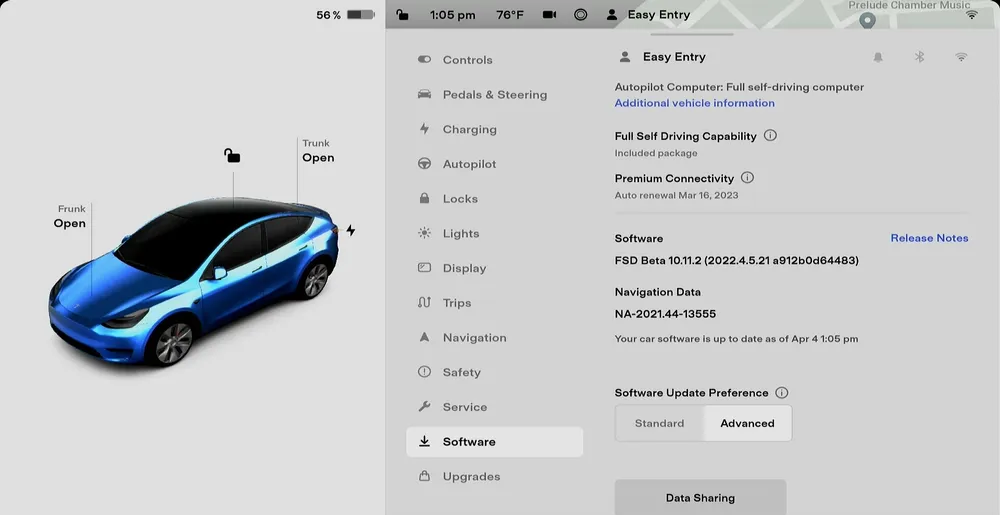The height and width of the screenshot is (515, 1000).
Task: Open the Controls menu
Action: pos(494,59)
